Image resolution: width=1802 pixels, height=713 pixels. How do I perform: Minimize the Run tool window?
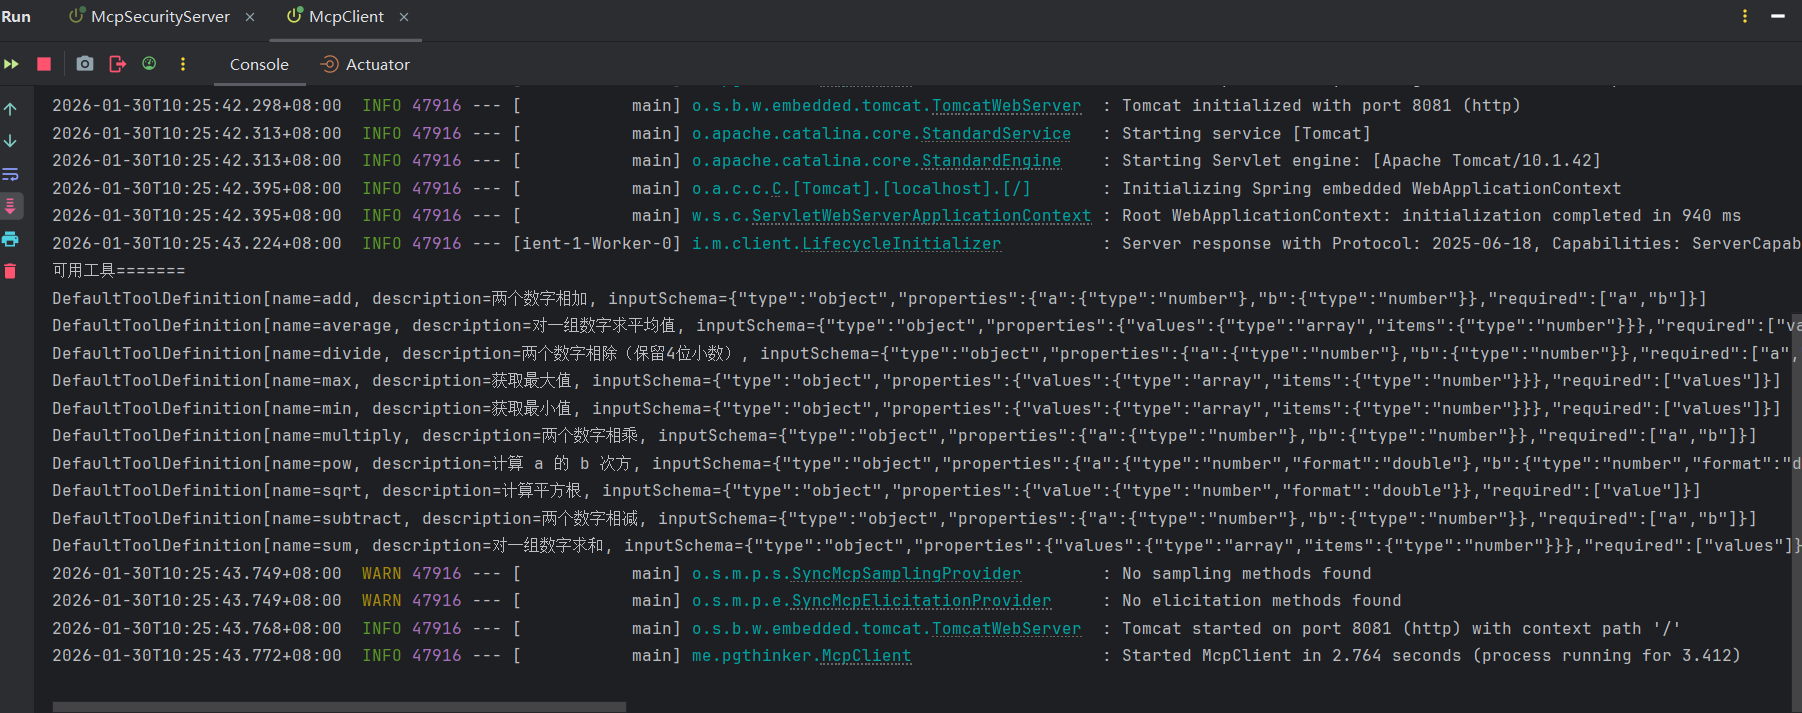(x=1778, y=16)
